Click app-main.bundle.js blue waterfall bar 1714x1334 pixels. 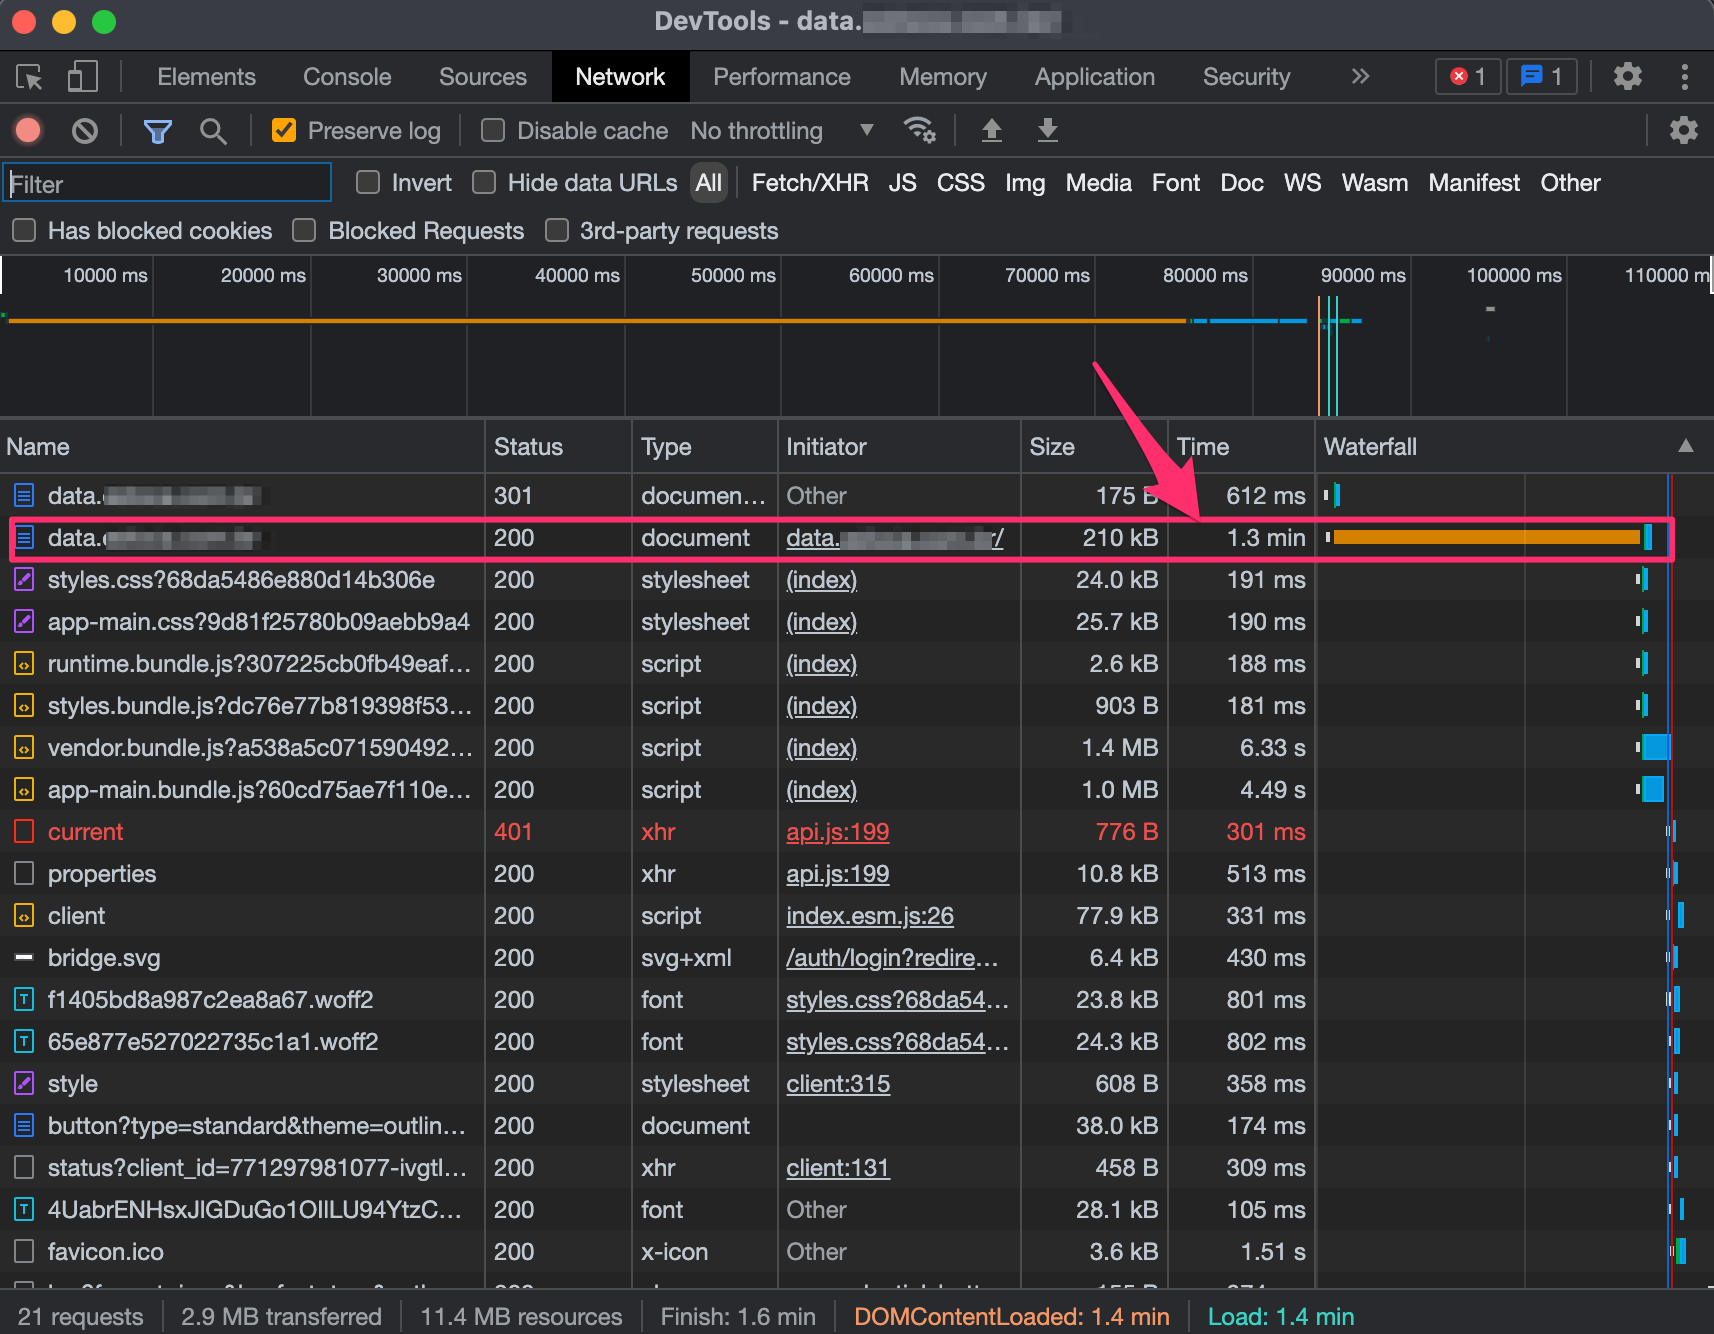tap(1653, 789)
